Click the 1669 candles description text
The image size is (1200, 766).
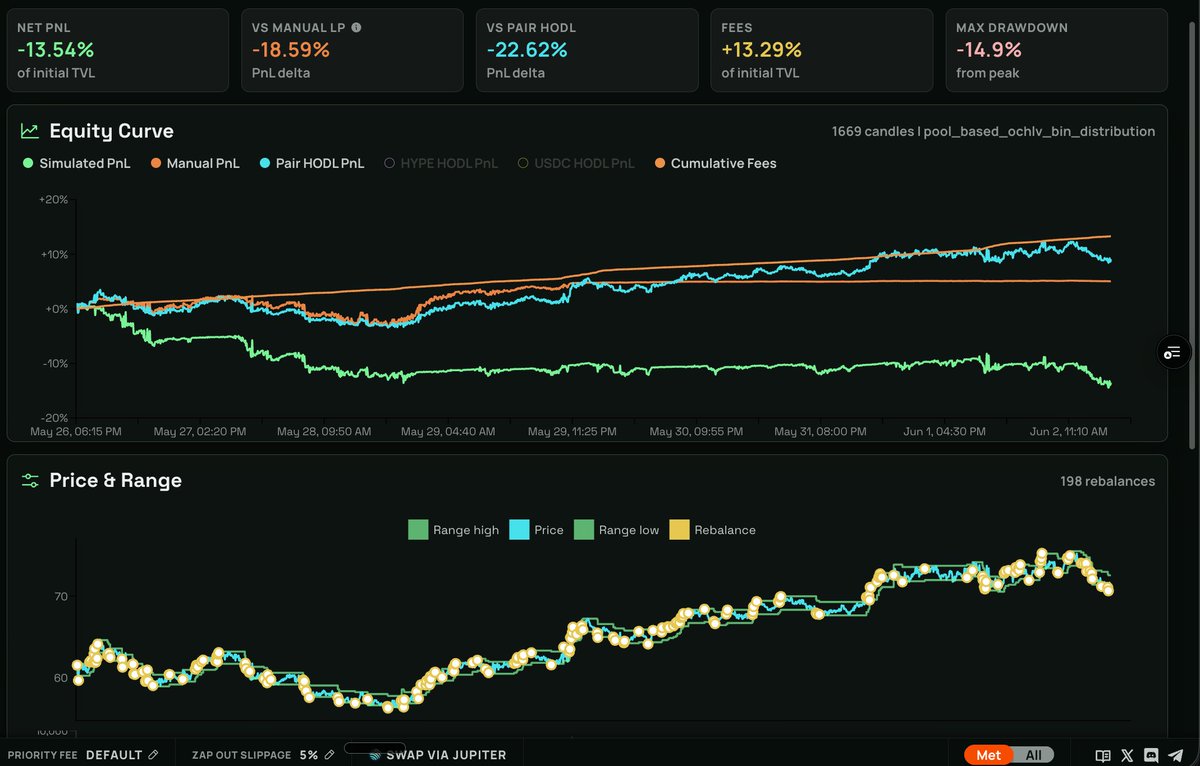[x=993, y=131]
